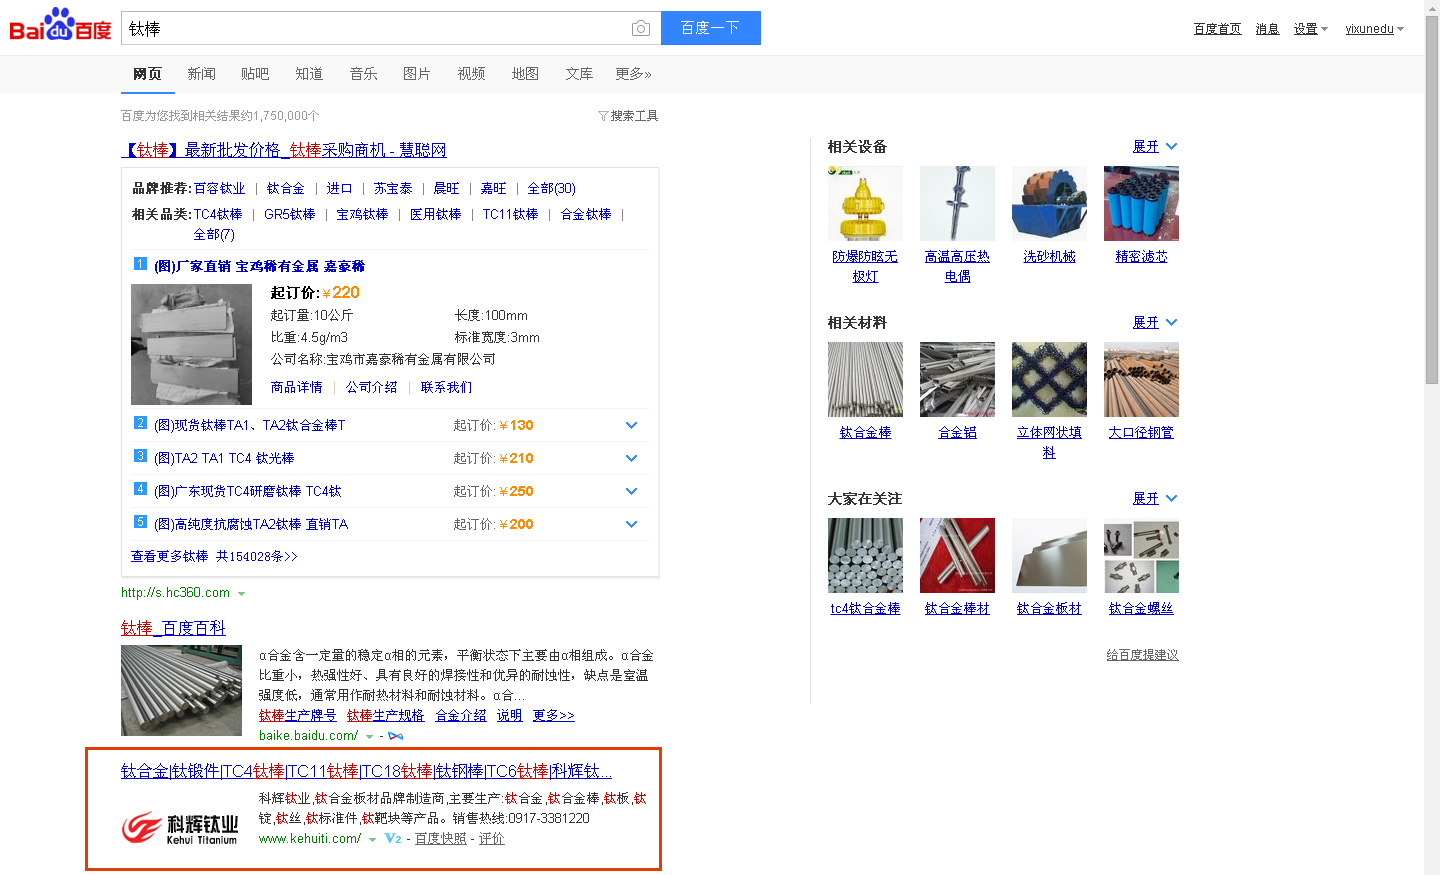Open 搜索工具 filter

coord(628,116)
